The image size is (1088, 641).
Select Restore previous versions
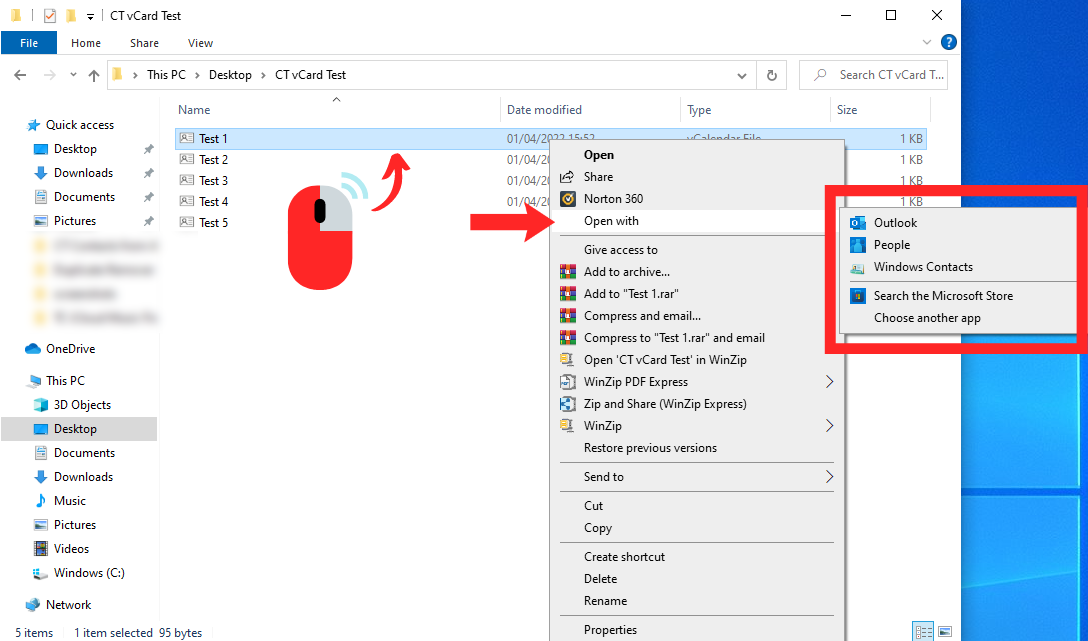tap(650, 448)
